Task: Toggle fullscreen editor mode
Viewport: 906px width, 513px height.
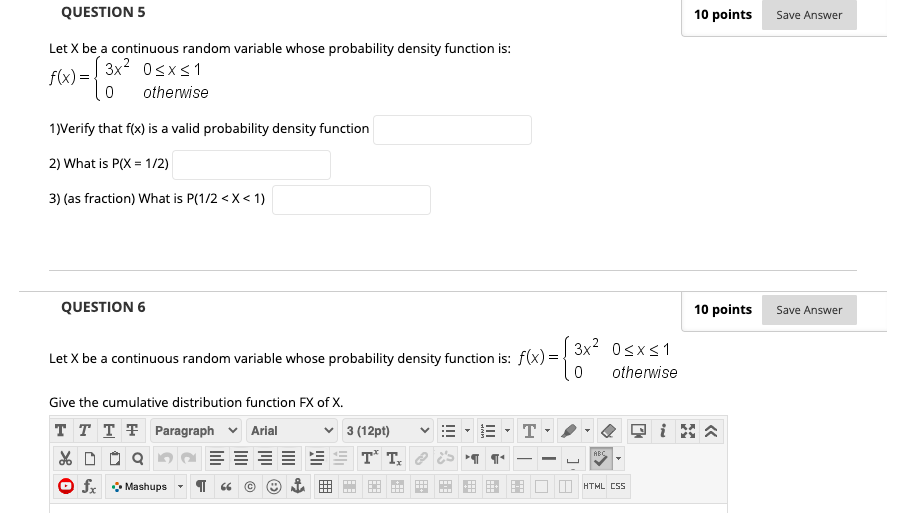Action: (688, 431)
